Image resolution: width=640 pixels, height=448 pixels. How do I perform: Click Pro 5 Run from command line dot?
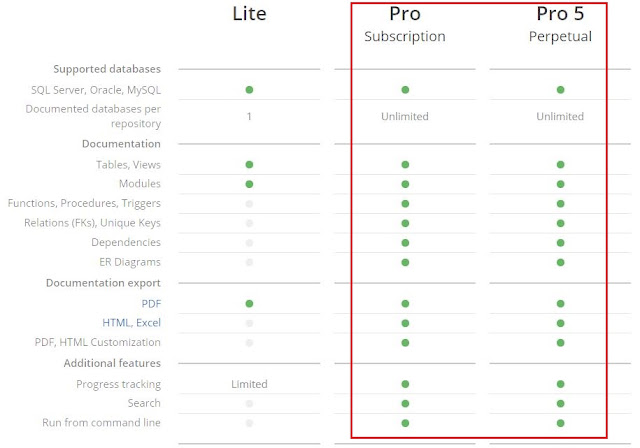(x=560, y=423)
